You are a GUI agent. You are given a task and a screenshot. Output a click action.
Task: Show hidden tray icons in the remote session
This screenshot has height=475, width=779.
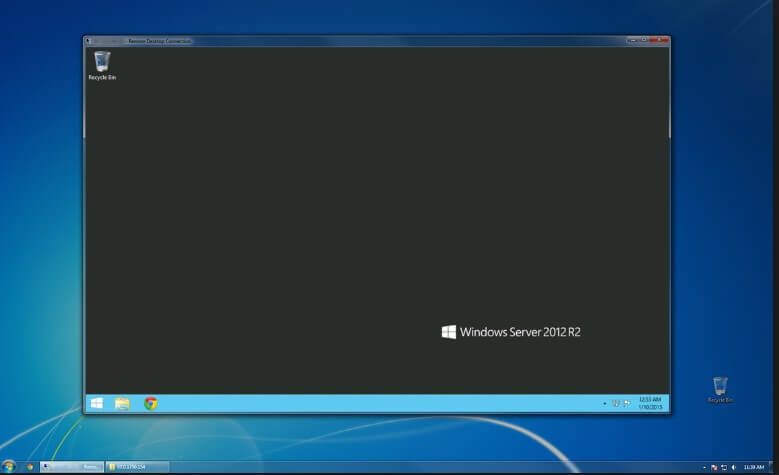604,403
